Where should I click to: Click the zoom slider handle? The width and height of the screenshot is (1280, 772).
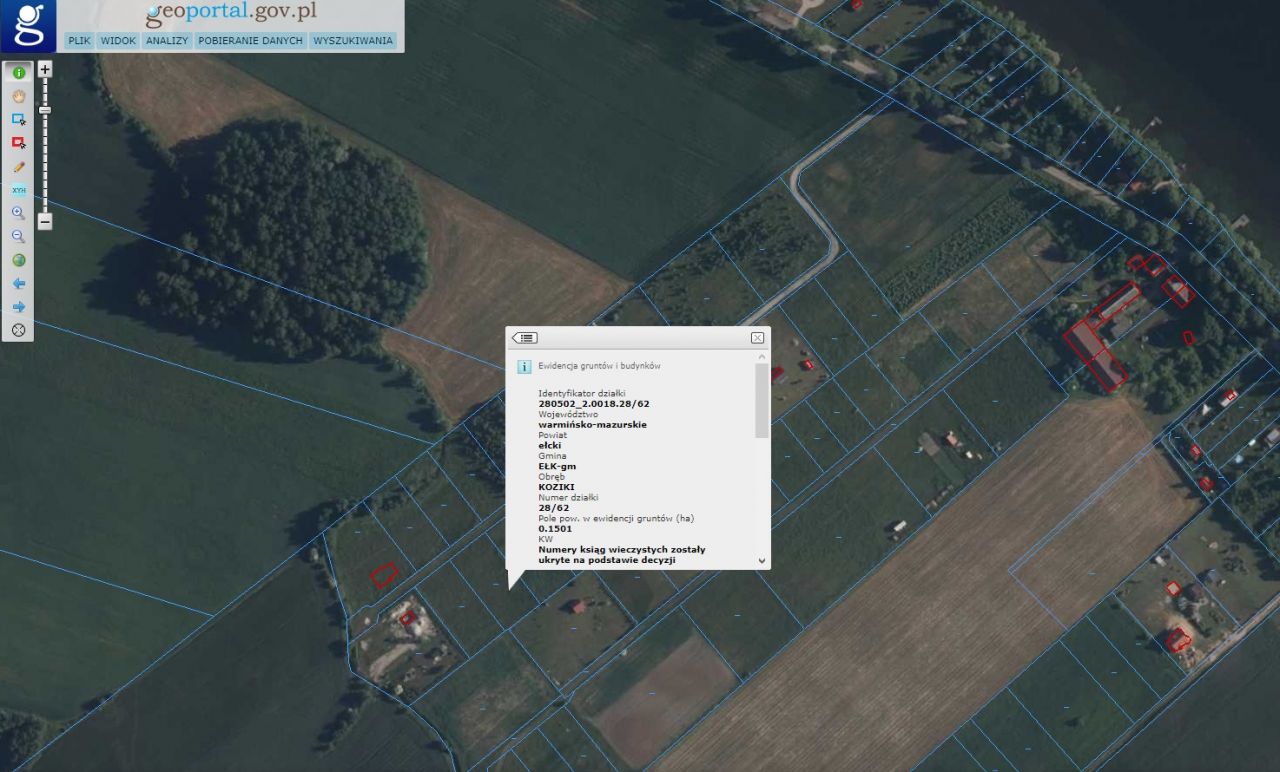tap(45, 110)
